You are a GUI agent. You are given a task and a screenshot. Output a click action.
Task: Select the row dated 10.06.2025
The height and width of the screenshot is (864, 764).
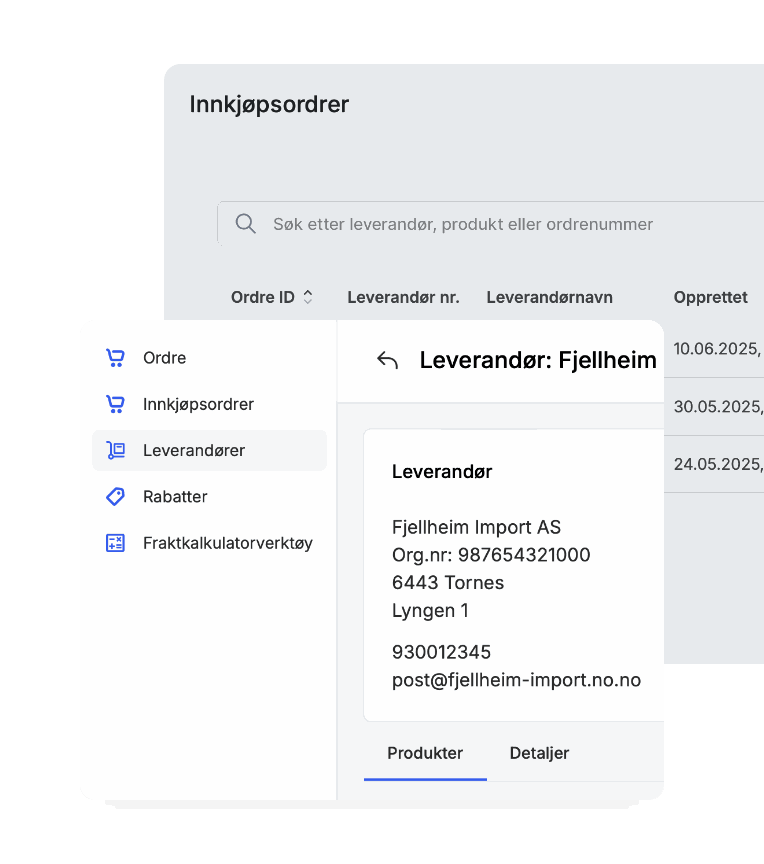[714, 349]
